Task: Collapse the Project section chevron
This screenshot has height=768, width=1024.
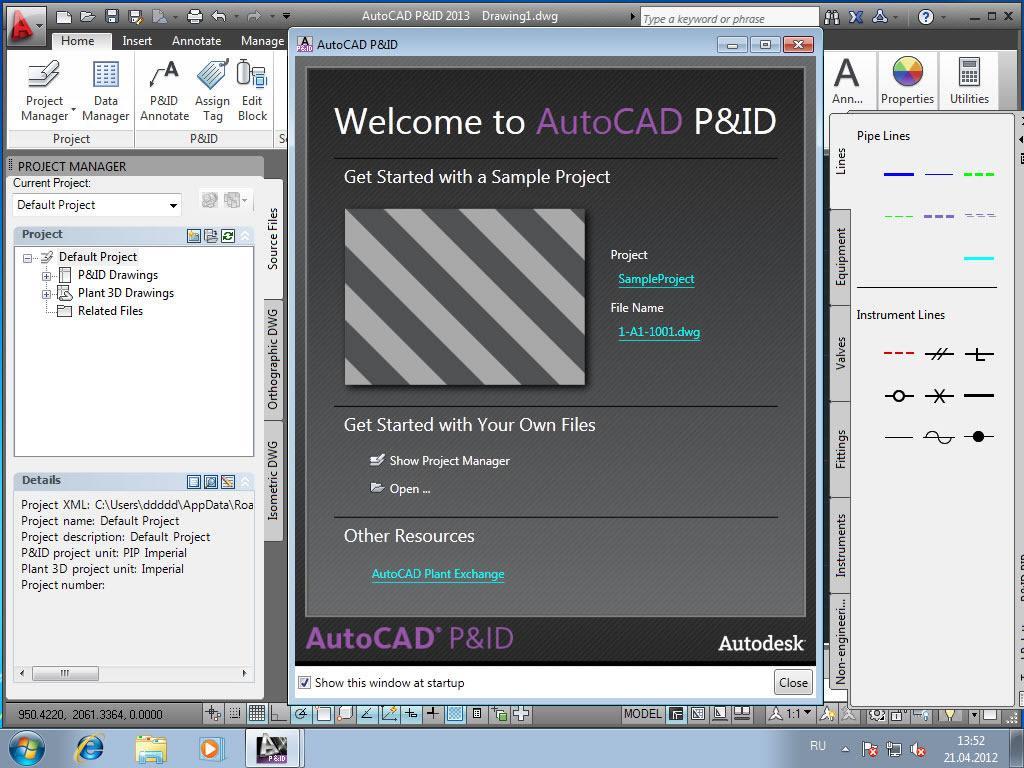Action: (x=246, y=236)
